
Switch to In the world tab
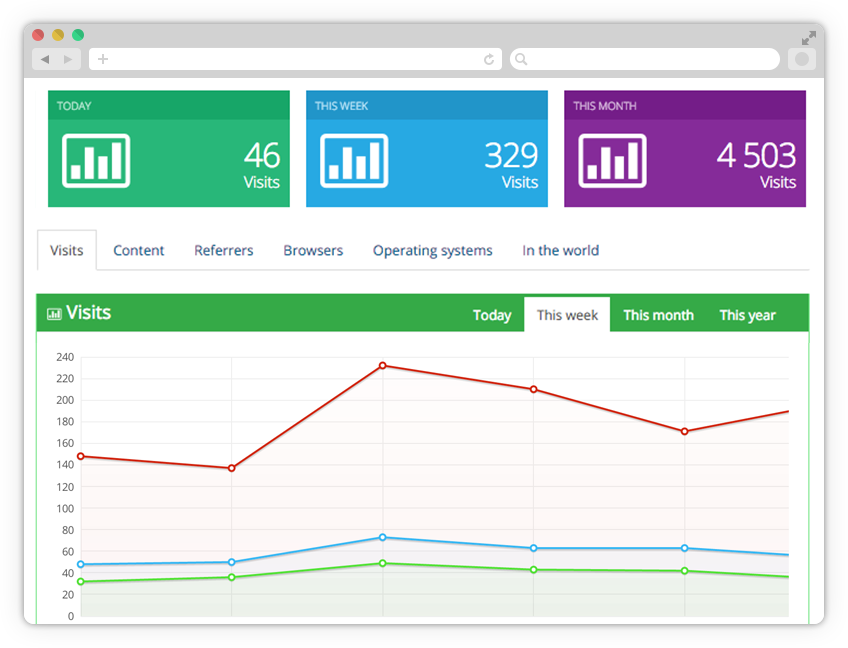pos(560,250)
